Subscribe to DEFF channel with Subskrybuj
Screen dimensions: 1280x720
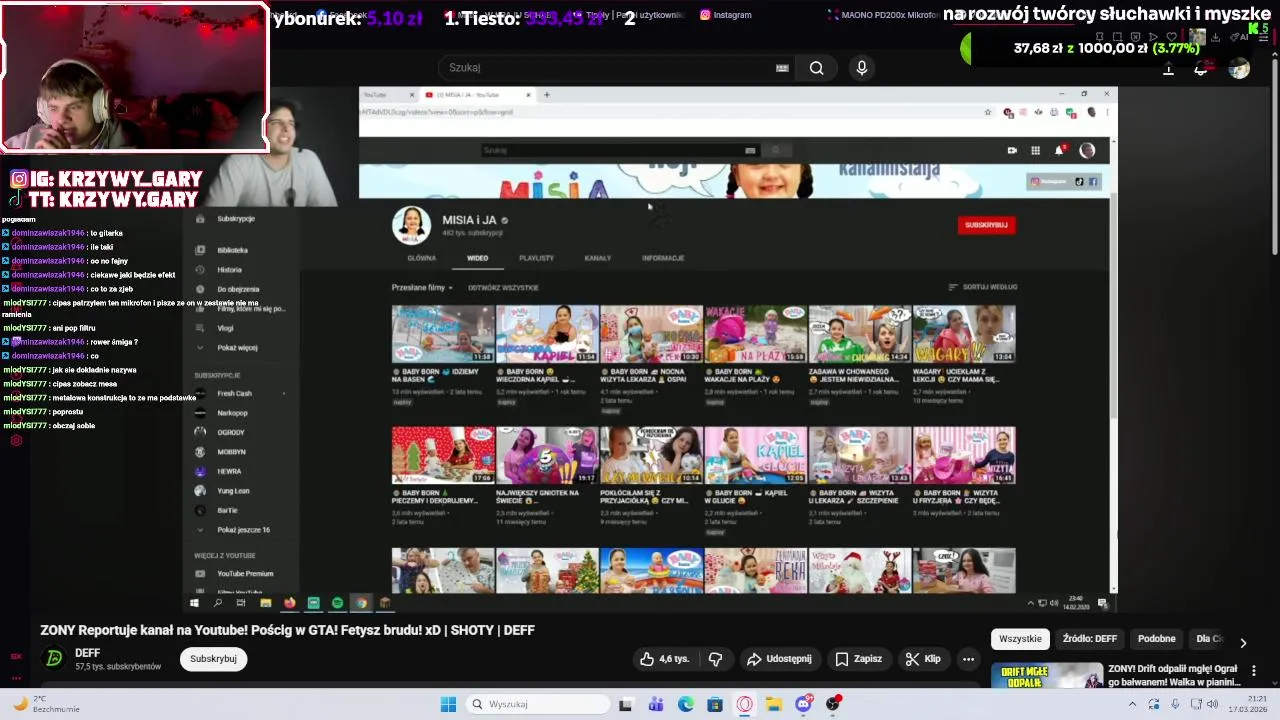(213, 659)
